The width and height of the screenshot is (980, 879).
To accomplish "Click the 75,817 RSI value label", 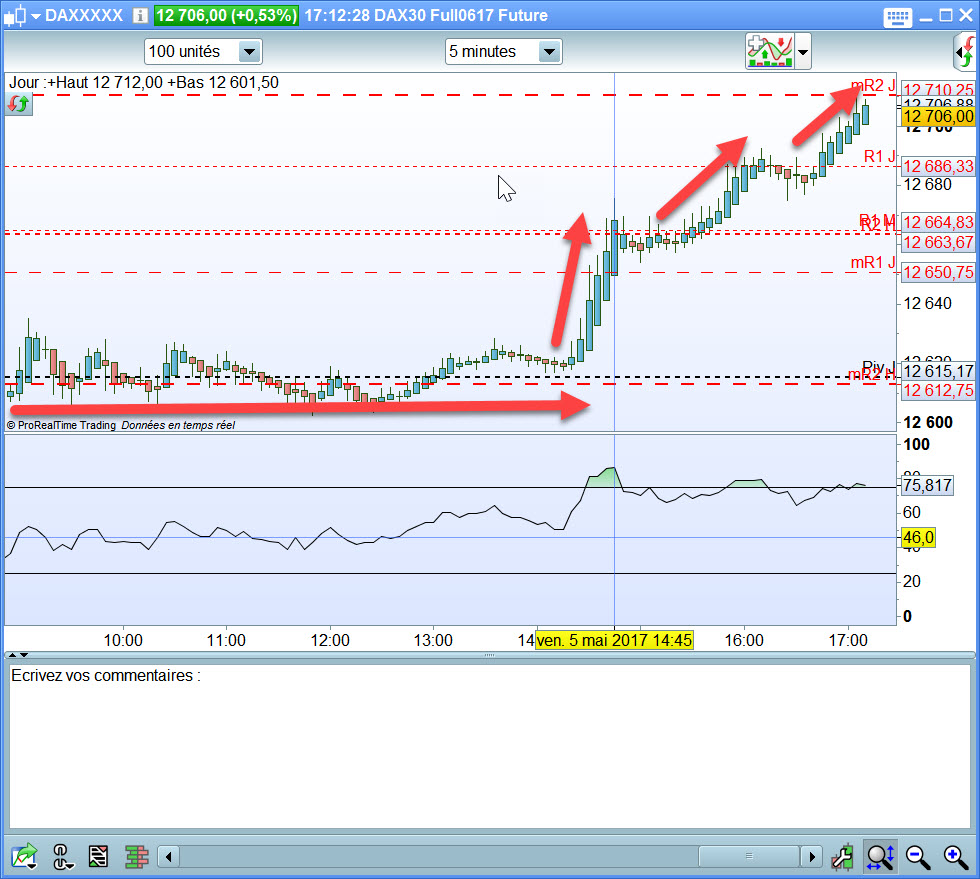I will coord(927,485).
